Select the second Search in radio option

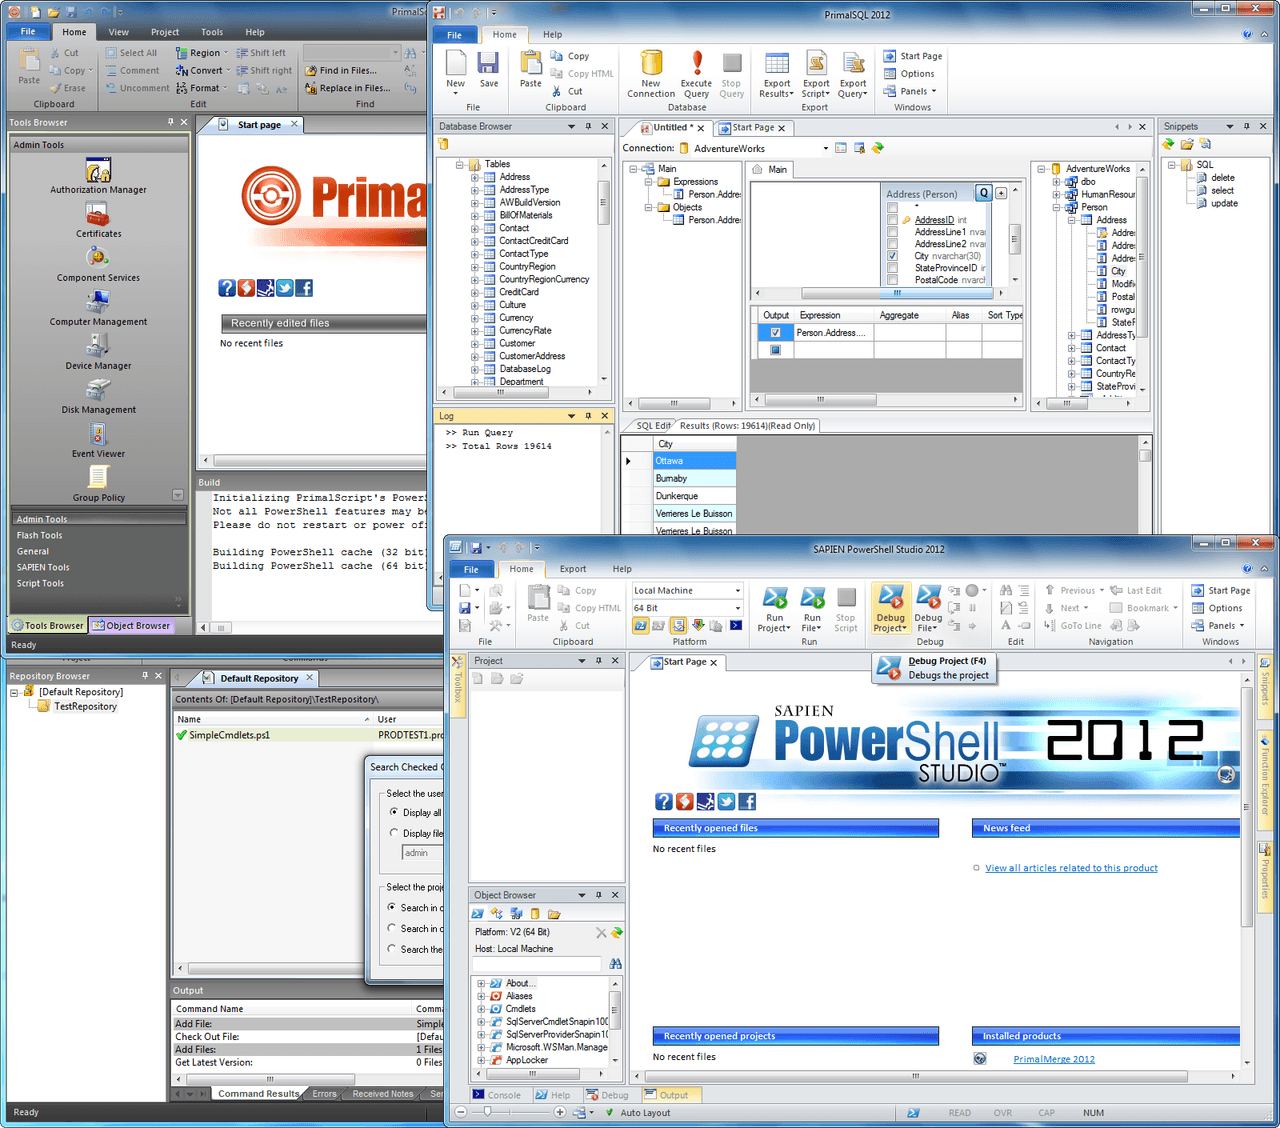392,928
